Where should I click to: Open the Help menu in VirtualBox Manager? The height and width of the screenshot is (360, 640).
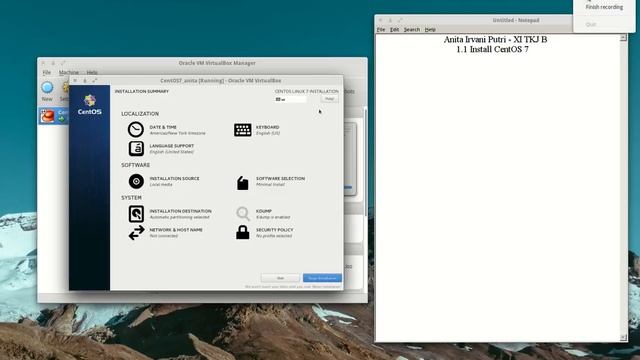coord(92,72)
